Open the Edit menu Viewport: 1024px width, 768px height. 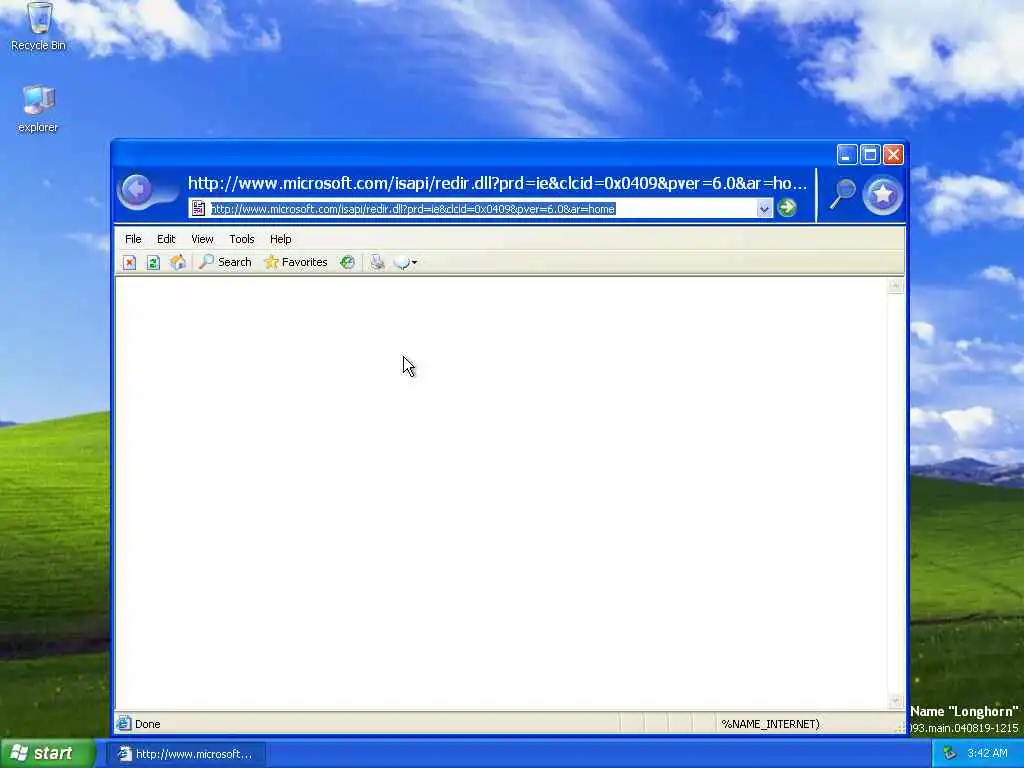(x=166, y=239)
